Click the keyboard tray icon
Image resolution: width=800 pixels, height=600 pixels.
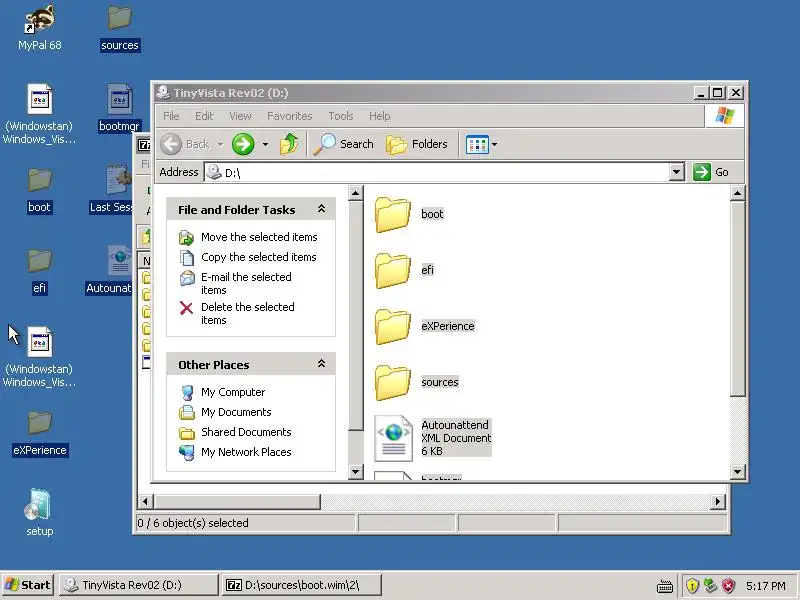[x=664, y=586]
